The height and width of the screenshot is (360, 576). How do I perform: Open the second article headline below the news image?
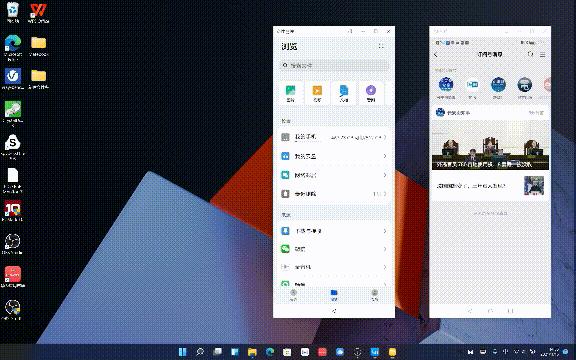470,186
